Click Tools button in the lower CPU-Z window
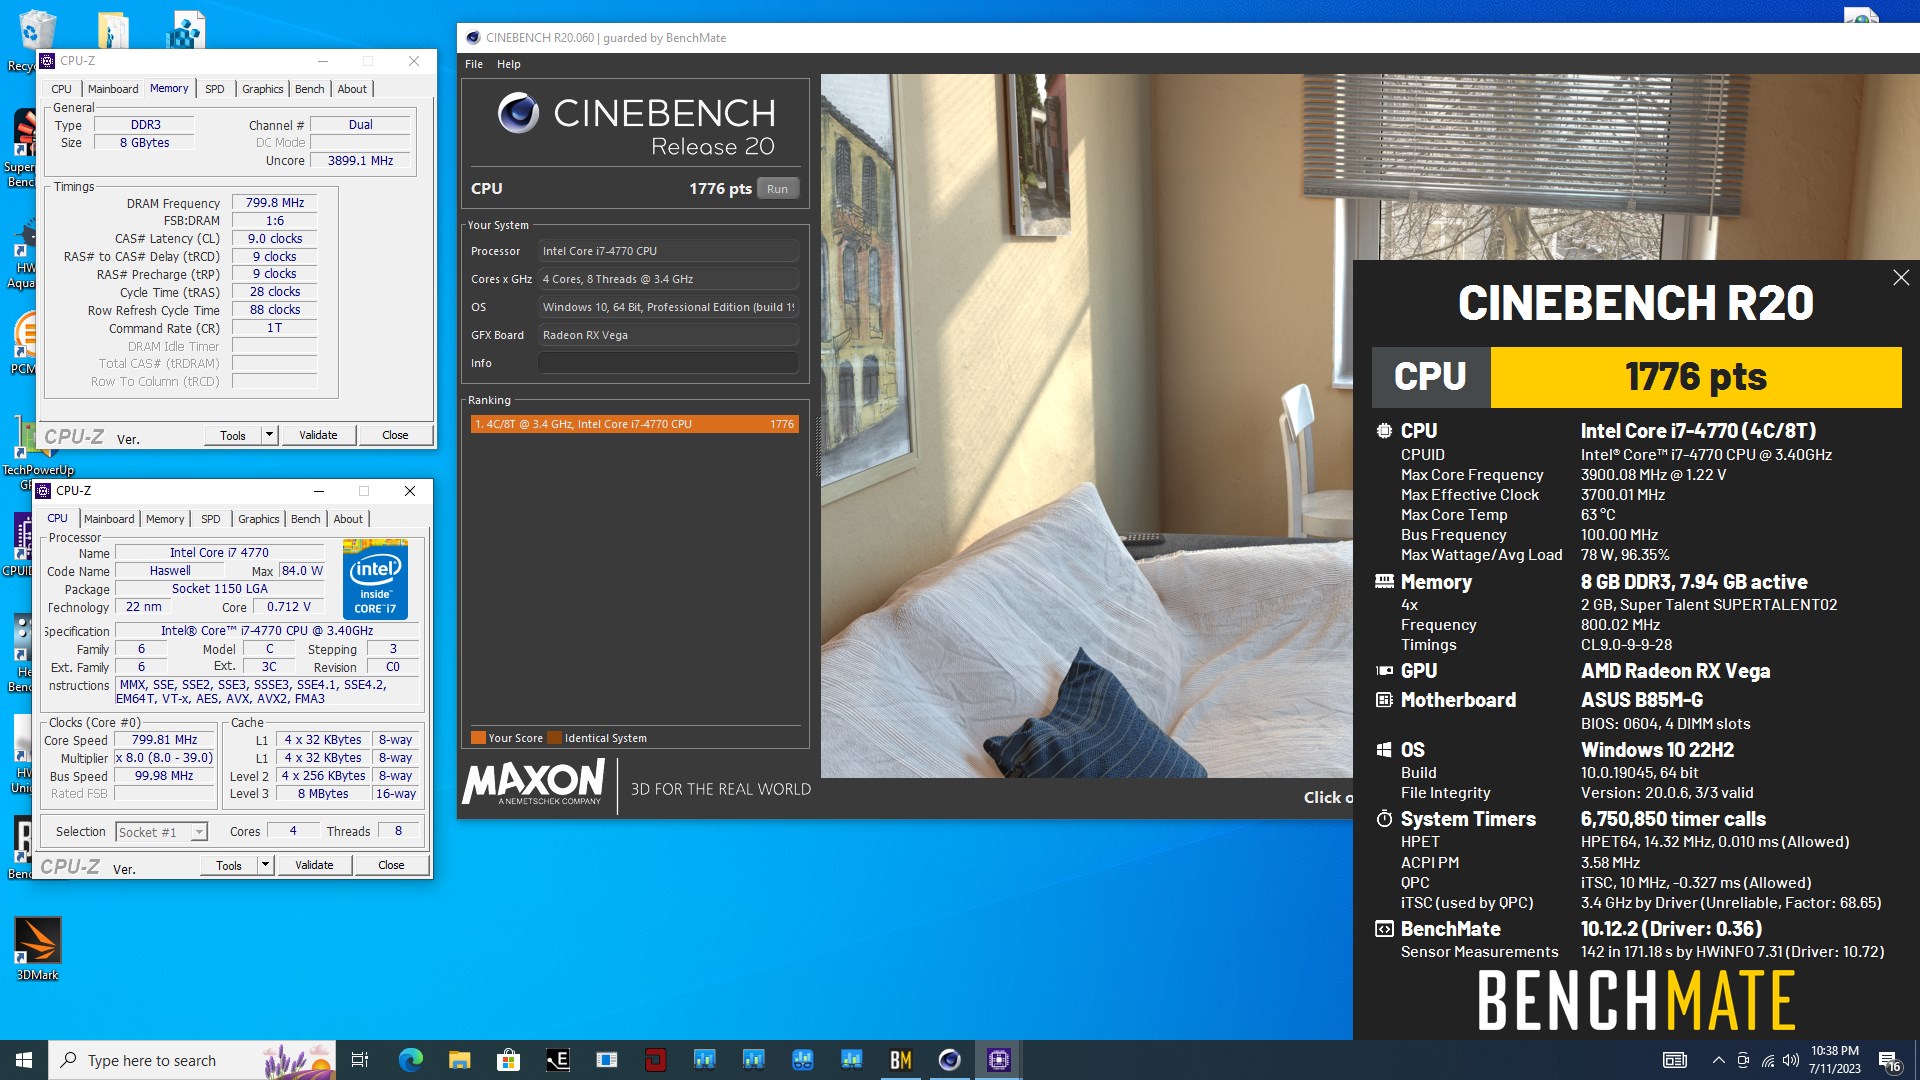 [x=229, y=865]
